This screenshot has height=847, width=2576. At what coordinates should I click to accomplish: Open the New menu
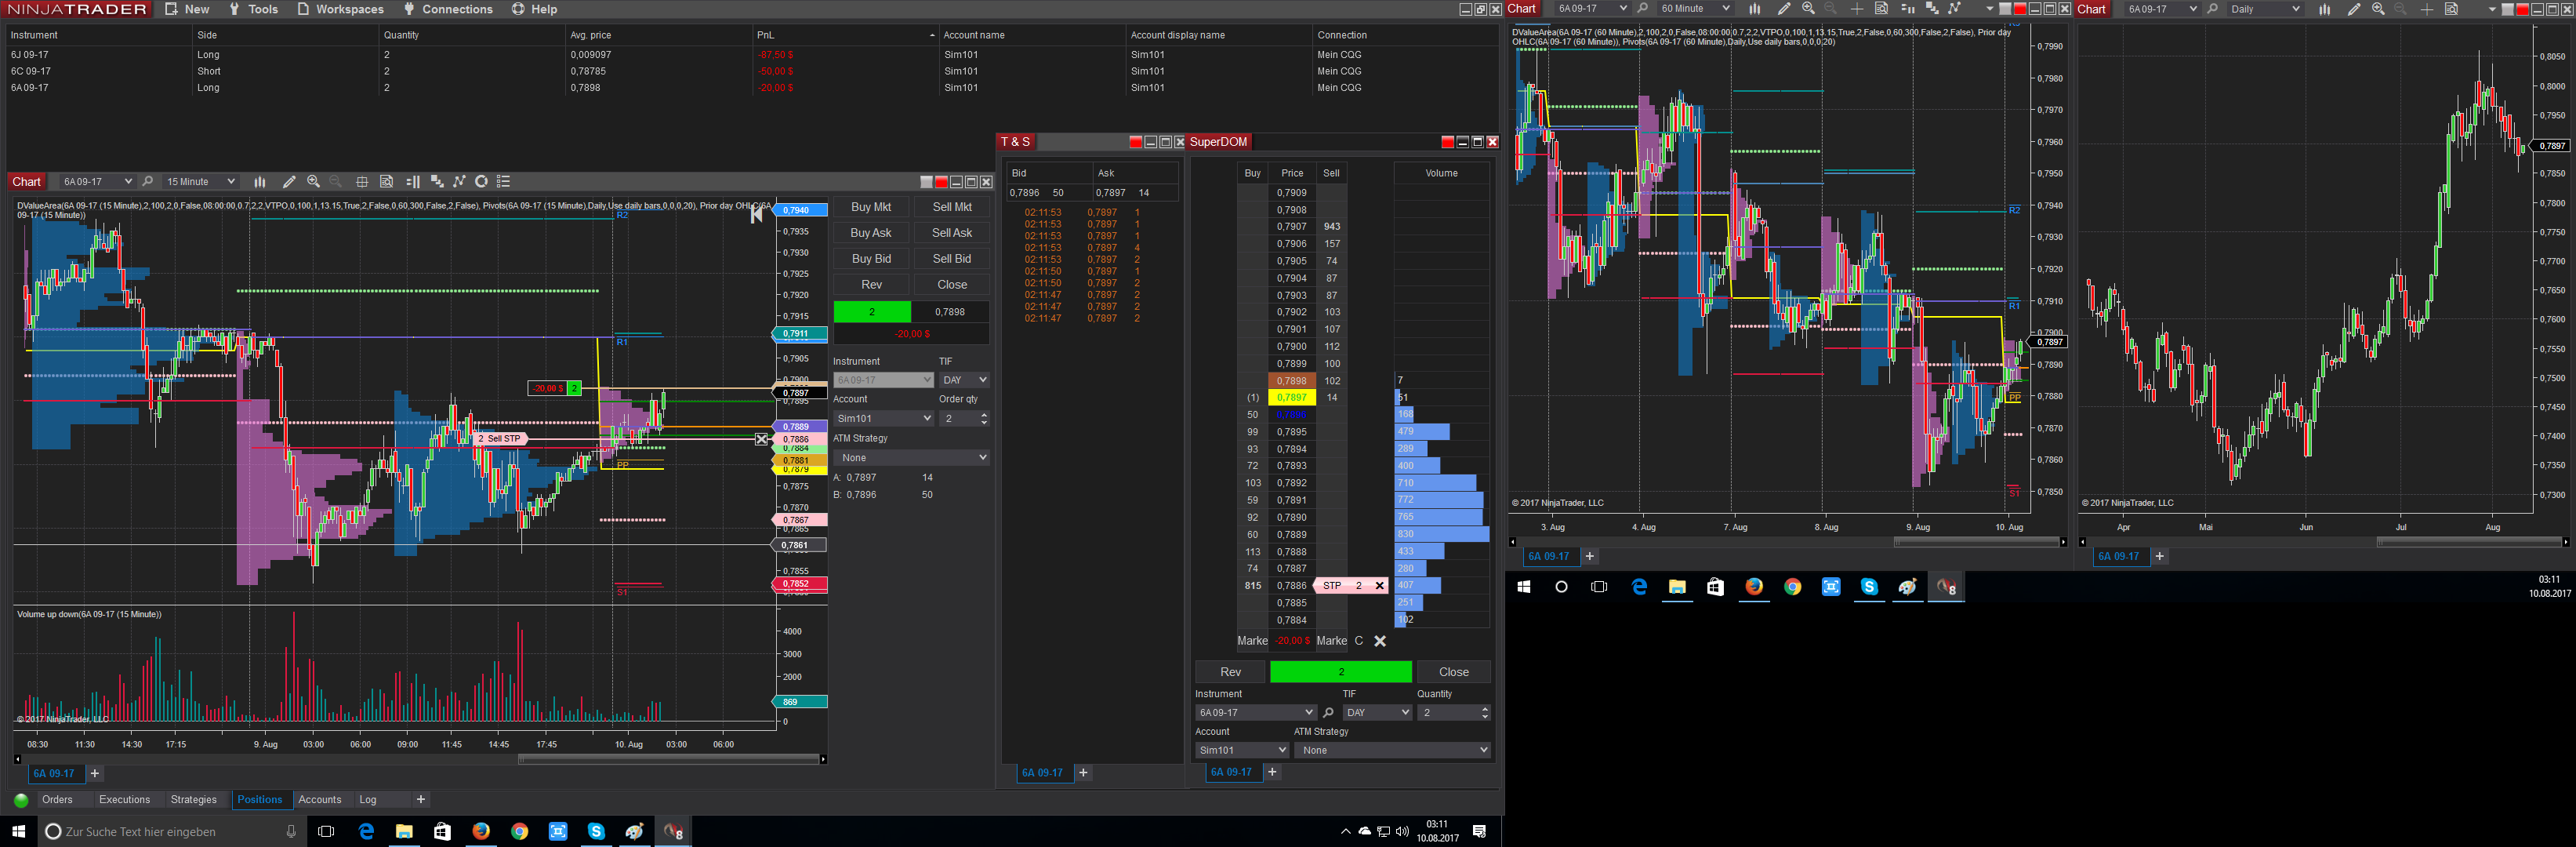click(187, 9)
